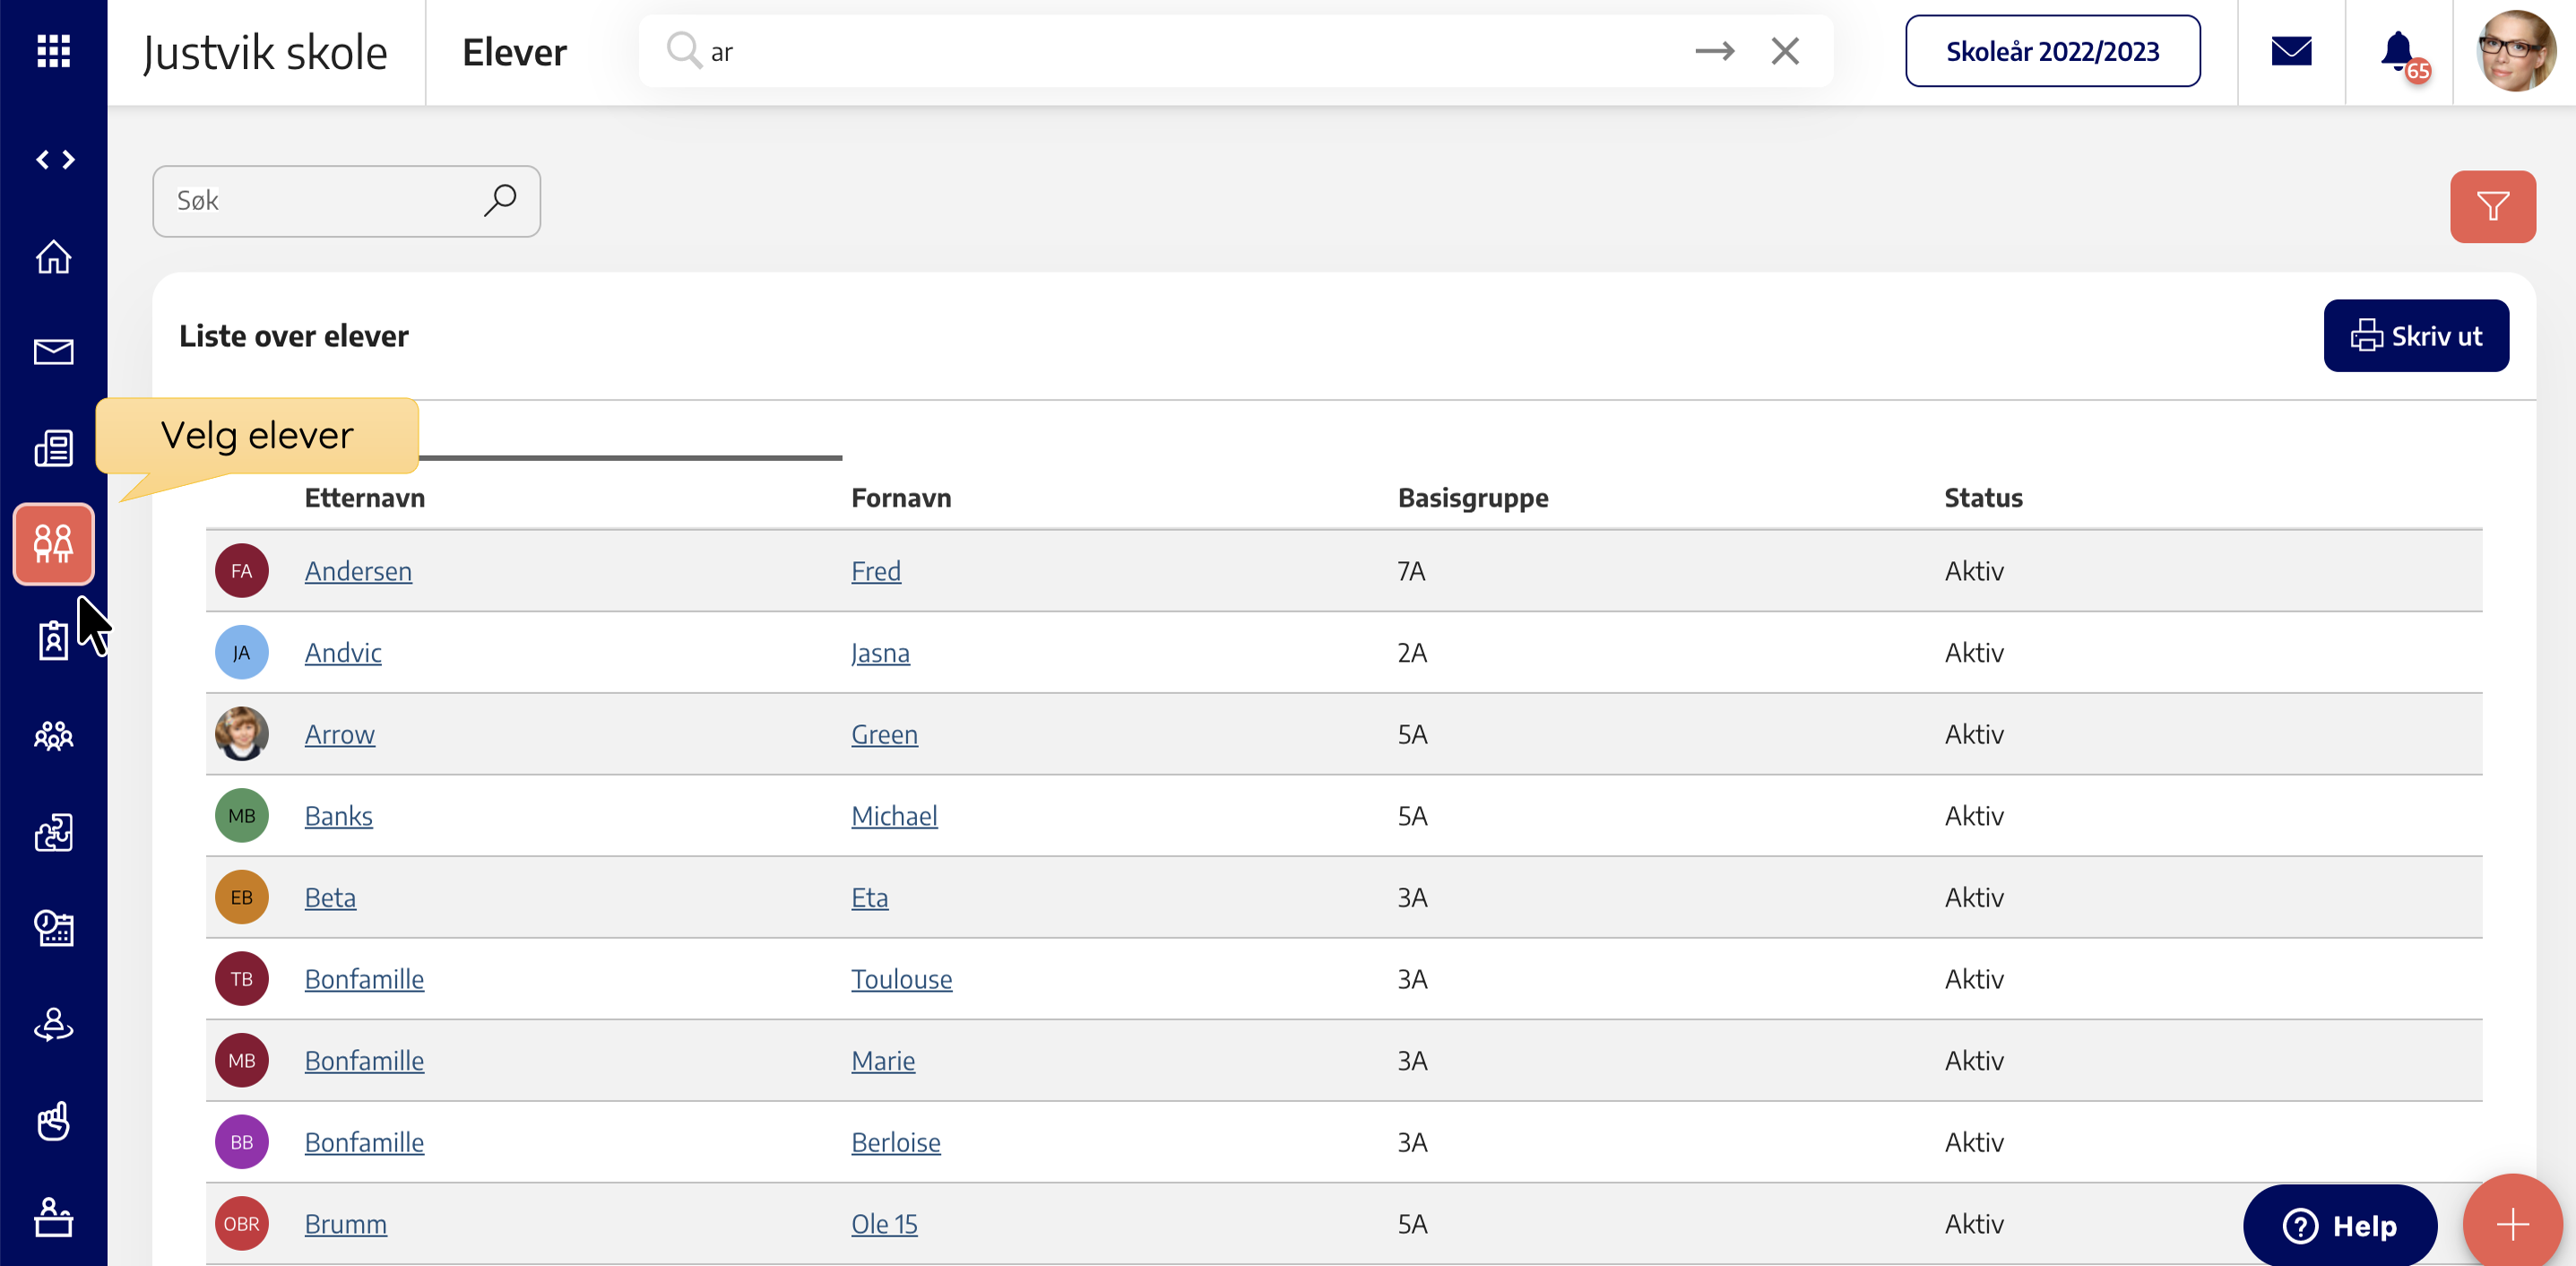
Task: Click the FA avatar for Andersen
Action: (242, 571)
